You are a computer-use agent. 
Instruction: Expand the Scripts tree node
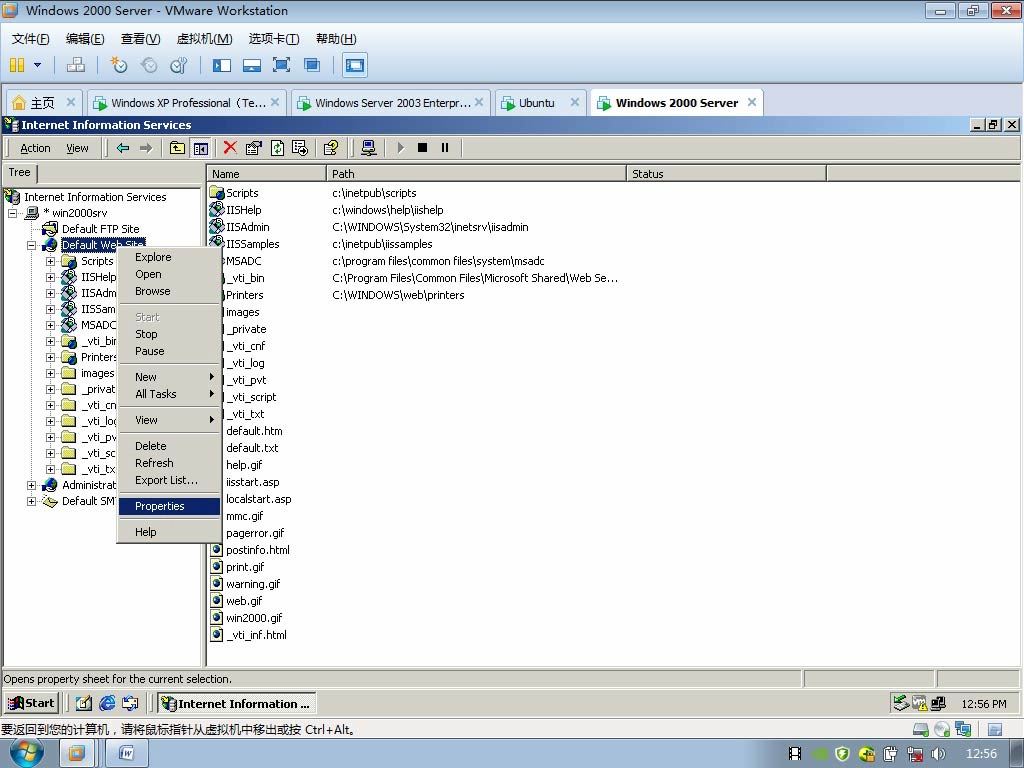coord(50,261)
